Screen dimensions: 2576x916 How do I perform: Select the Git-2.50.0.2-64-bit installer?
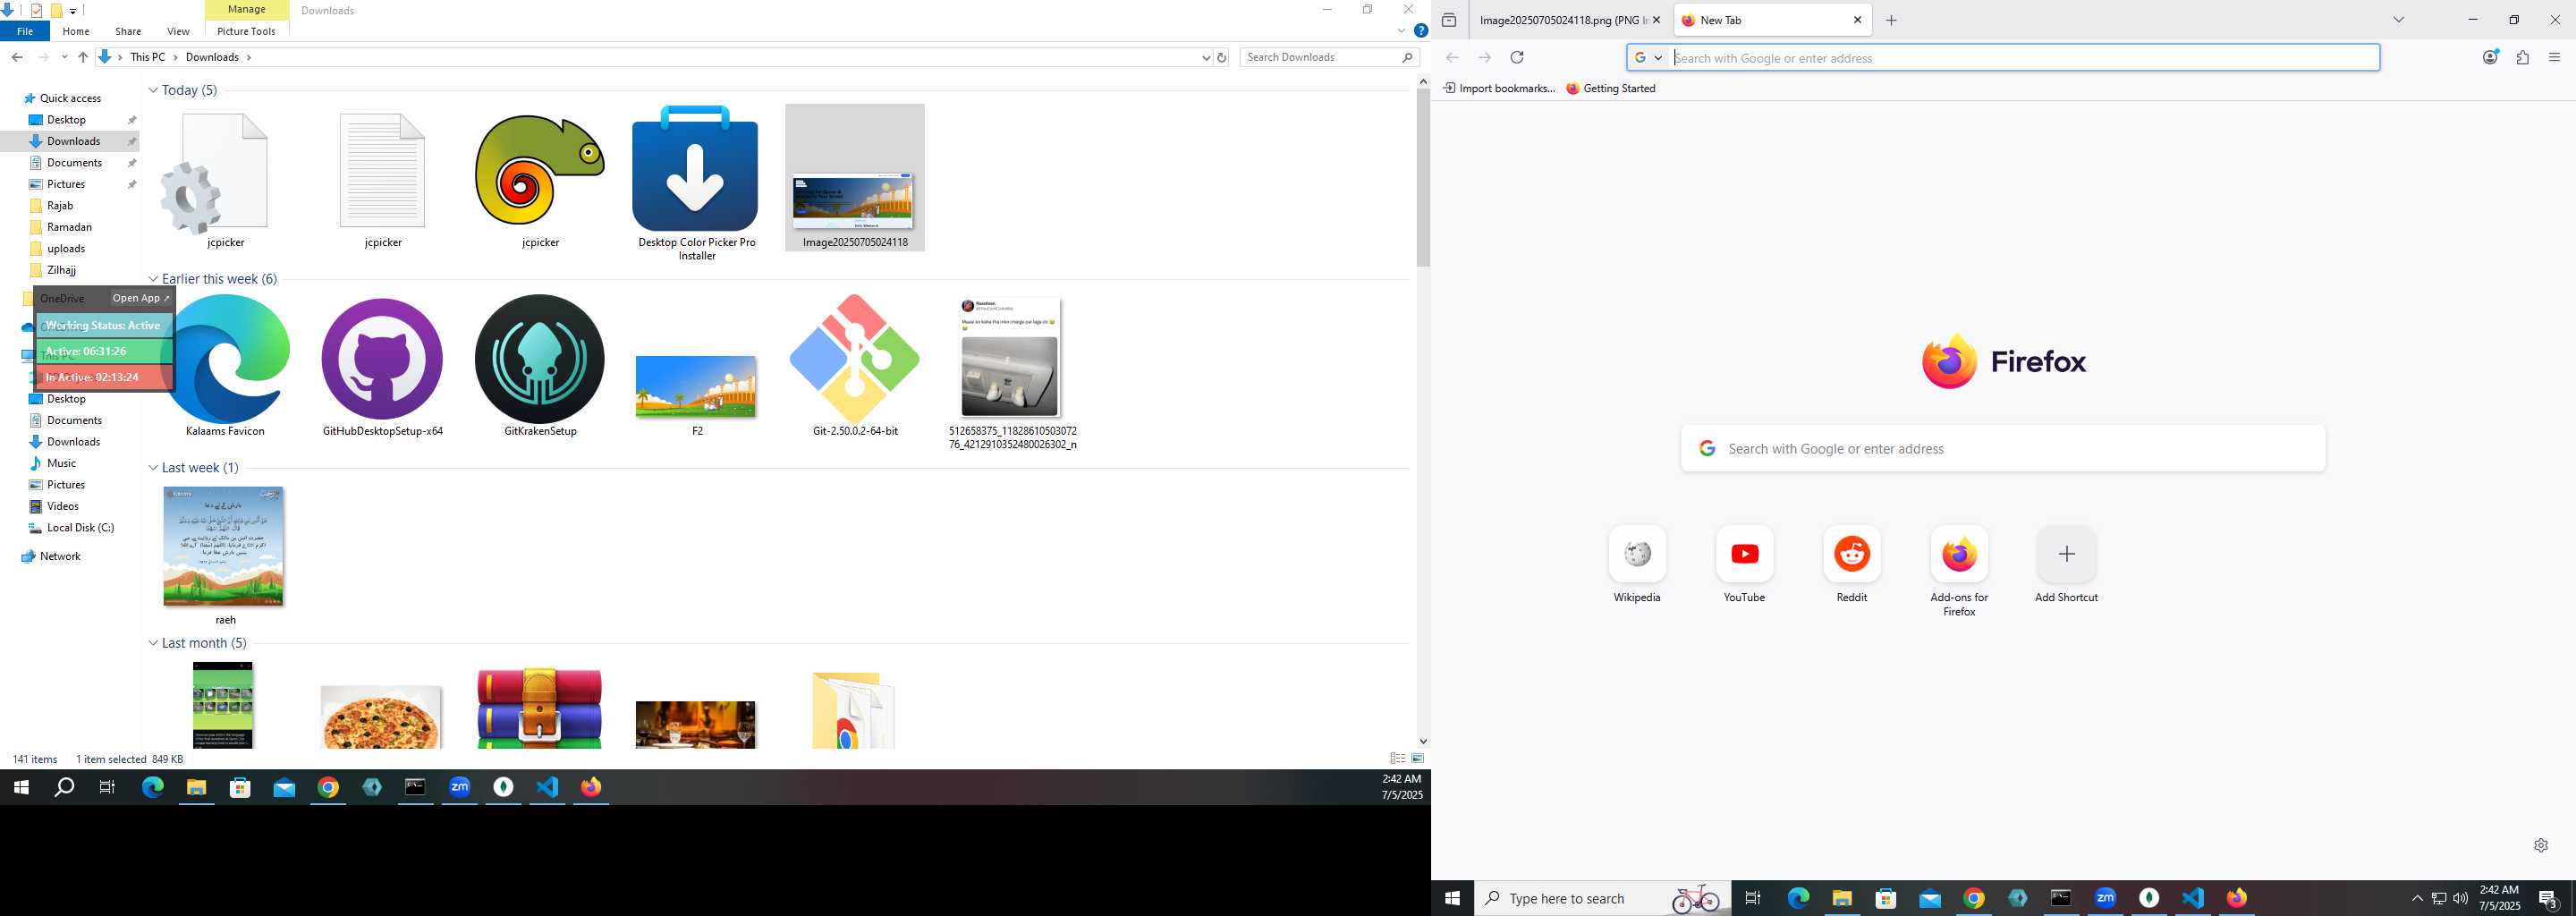click(855, 360)
